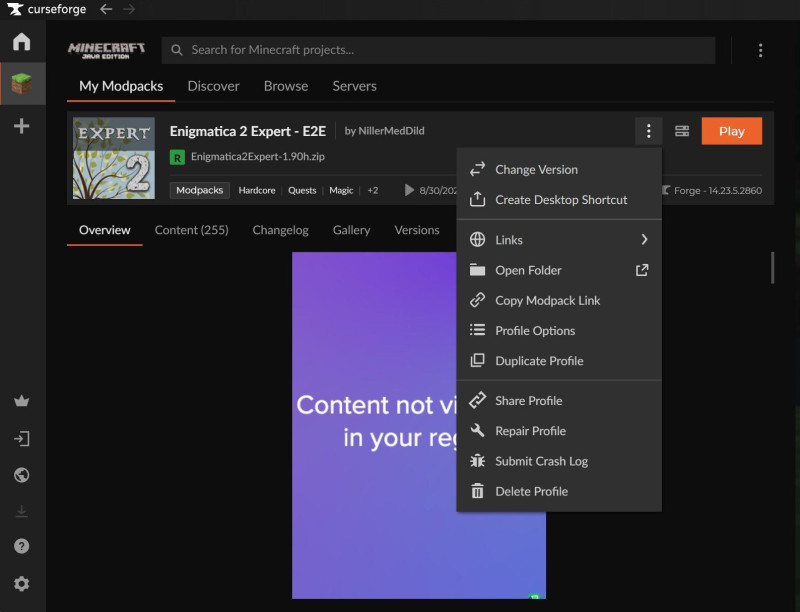Choose Change Version from context menu
The image size is (800, 612).
(x=559, y=169)
